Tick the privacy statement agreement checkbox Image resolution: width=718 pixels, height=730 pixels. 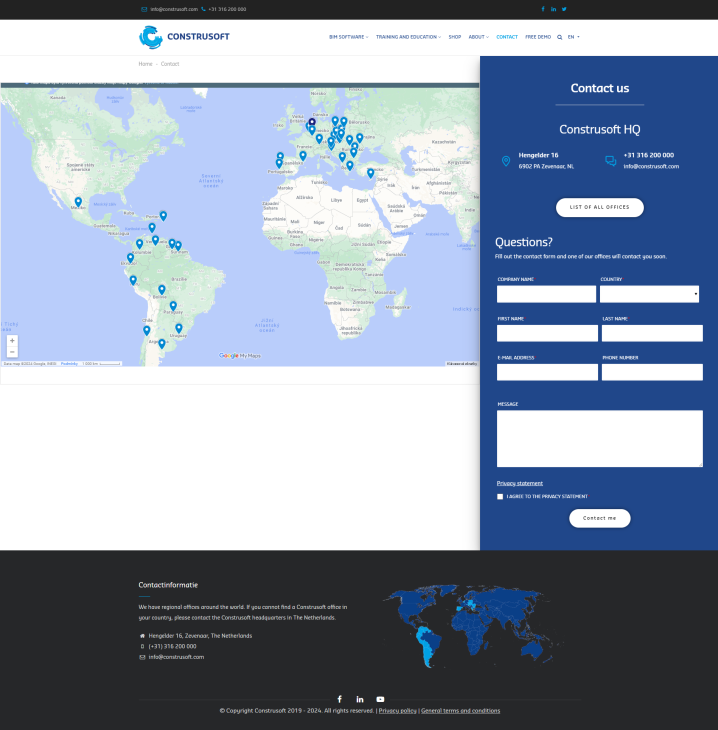(x=500, y=496)
